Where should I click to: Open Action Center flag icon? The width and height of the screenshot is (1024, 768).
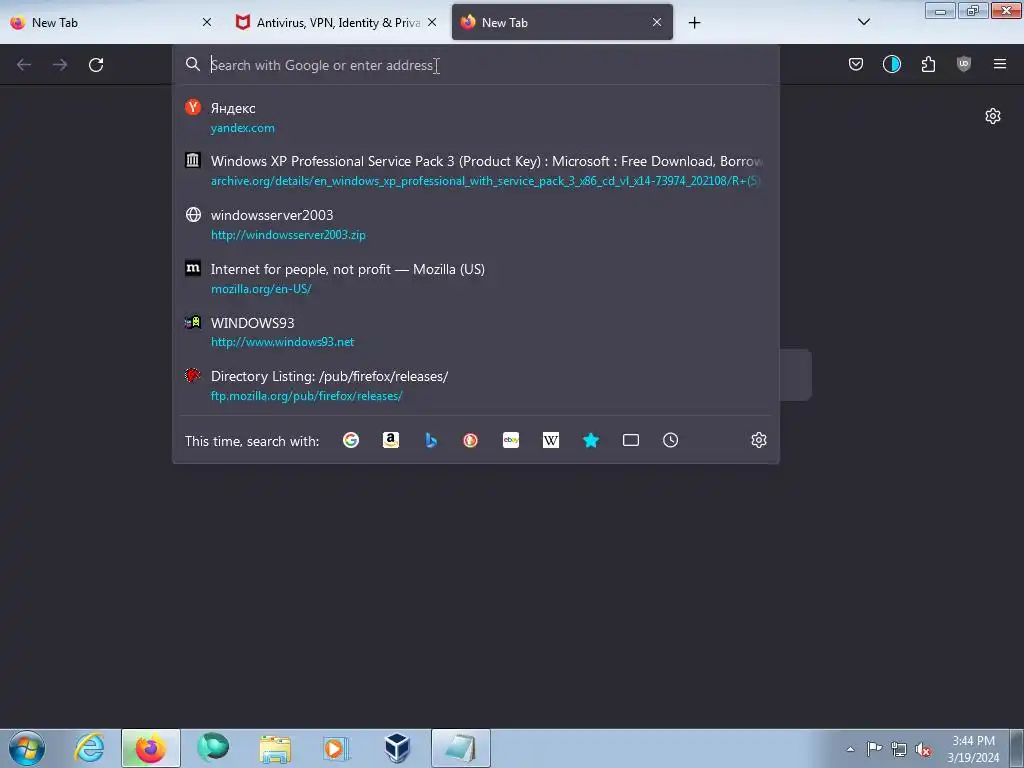tap(874, 748)
